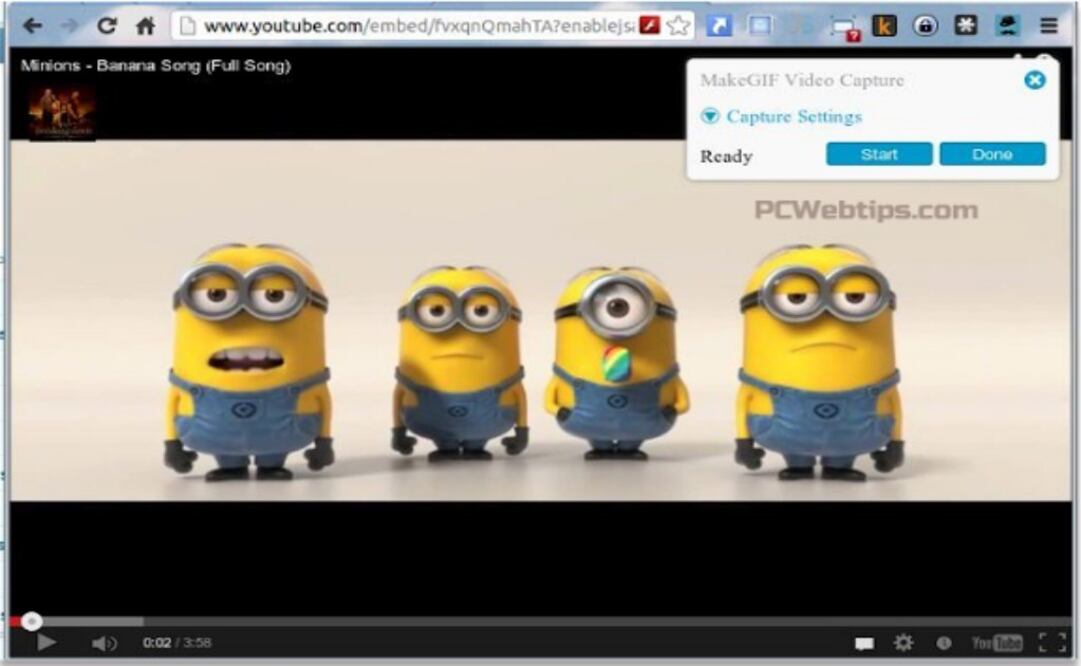
Task: Reload the page with the refresh icon
Action: (x=107, y=26)
